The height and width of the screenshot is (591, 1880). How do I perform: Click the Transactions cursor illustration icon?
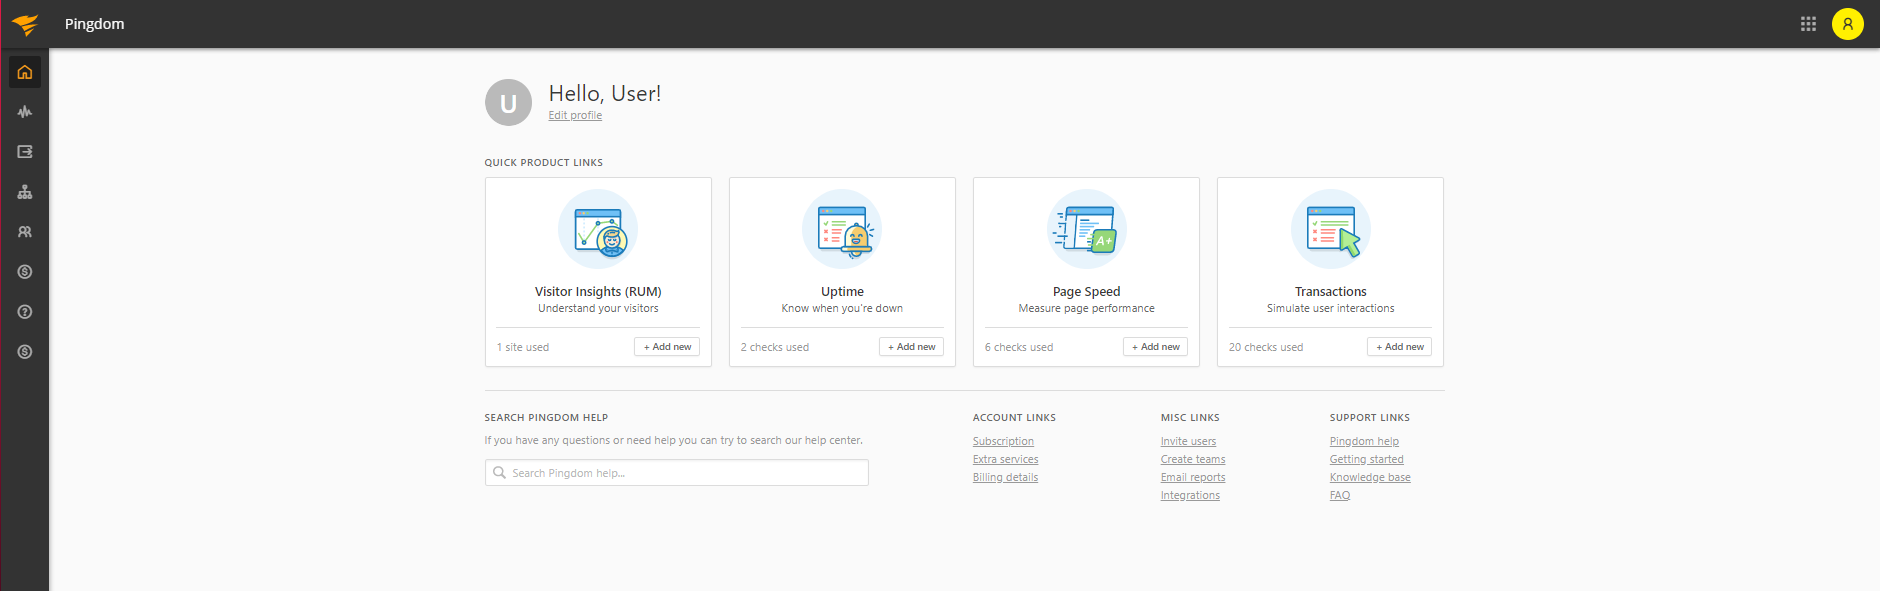click(x=1330, y=229)
